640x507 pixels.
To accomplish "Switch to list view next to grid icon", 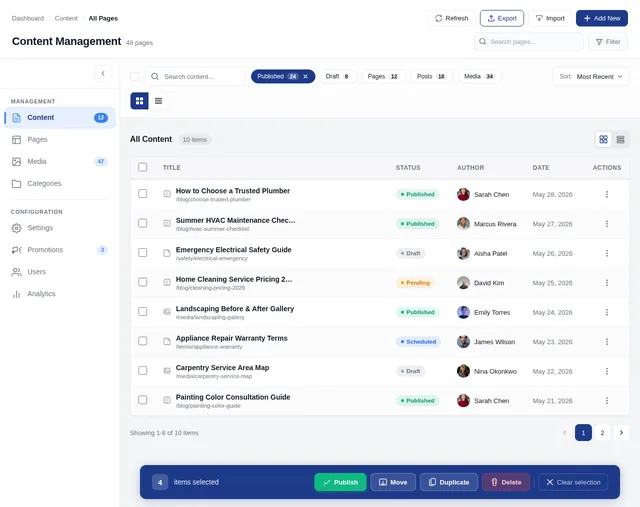I will coord(158,101).
